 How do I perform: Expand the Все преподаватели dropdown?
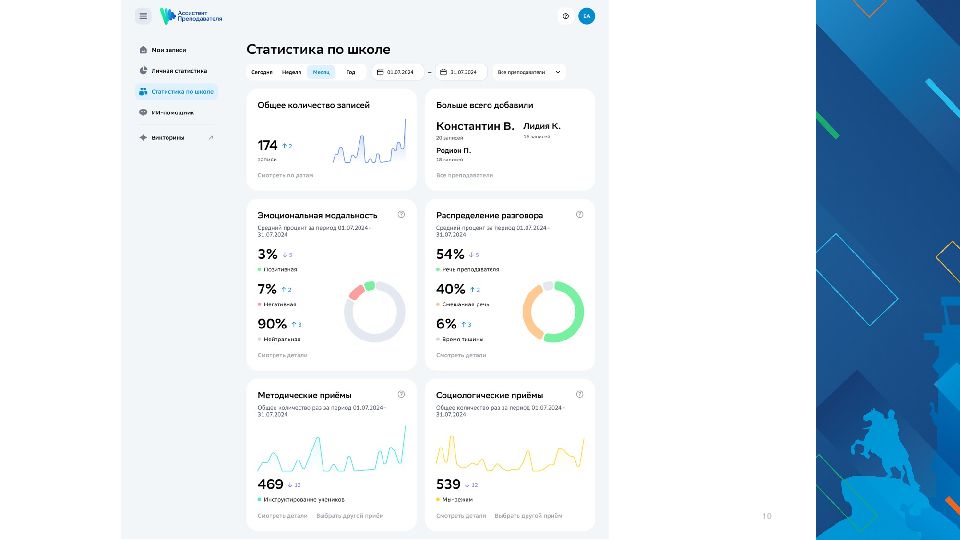point(528,72)
